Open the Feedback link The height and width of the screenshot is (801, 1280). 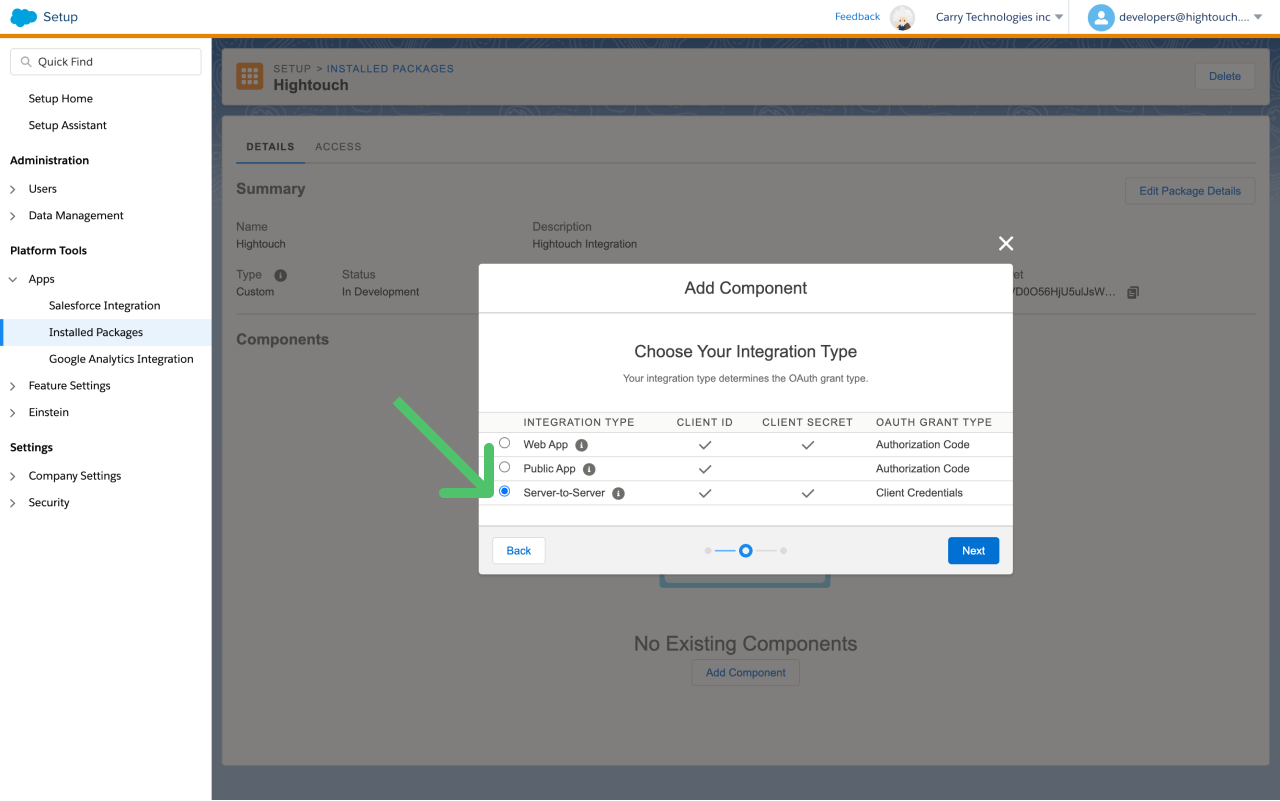pyautogui.click(x=858, y=17)
